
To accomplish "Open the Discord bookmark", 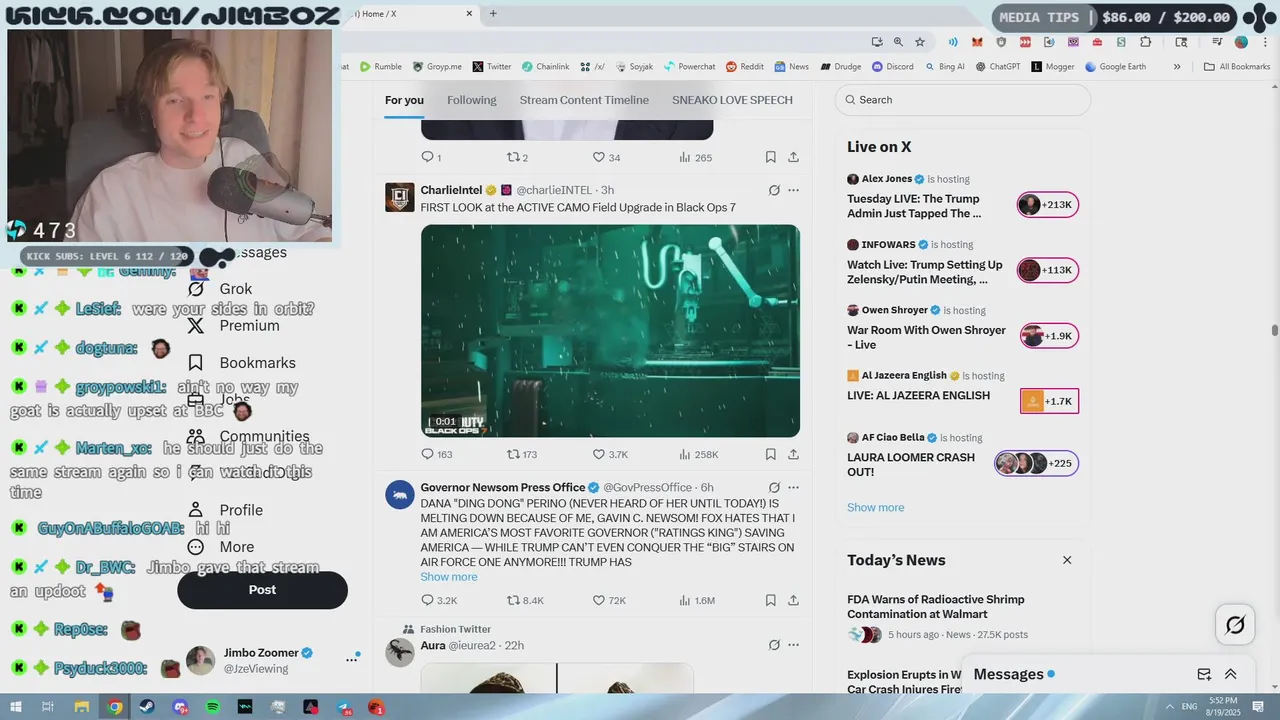I will point(892,67).
